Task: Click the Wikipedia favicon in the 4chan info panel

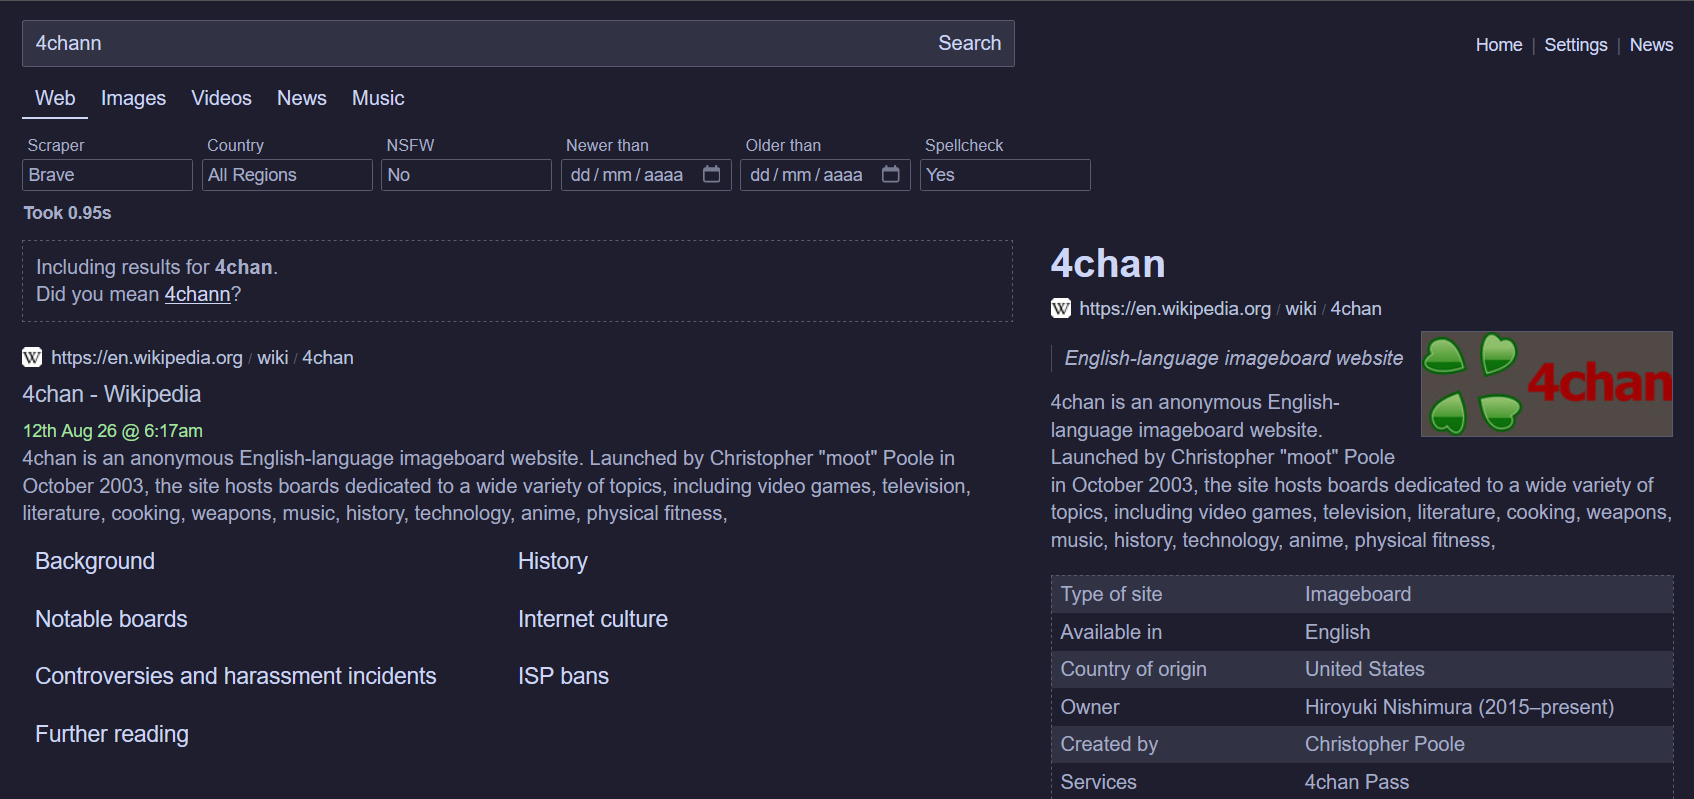Action: [1061, 308]
